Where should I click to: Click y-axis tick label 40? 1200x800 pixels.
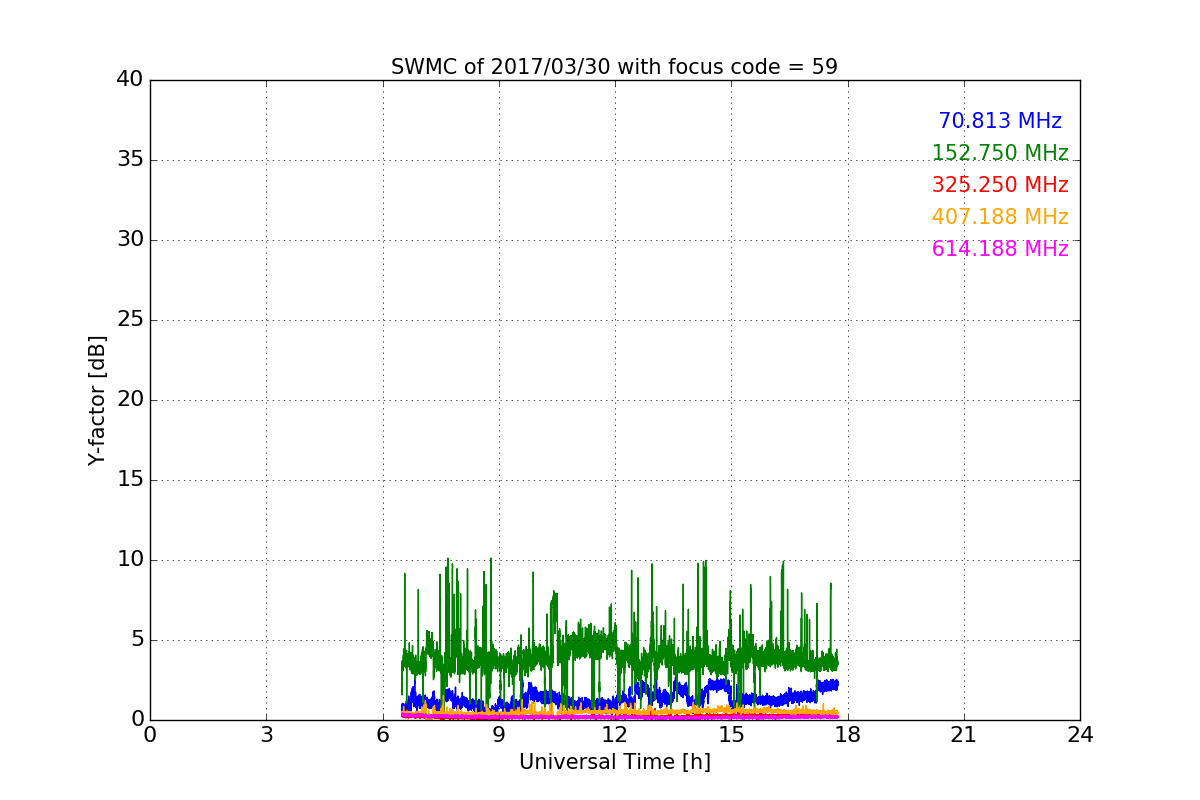[130, 80]
